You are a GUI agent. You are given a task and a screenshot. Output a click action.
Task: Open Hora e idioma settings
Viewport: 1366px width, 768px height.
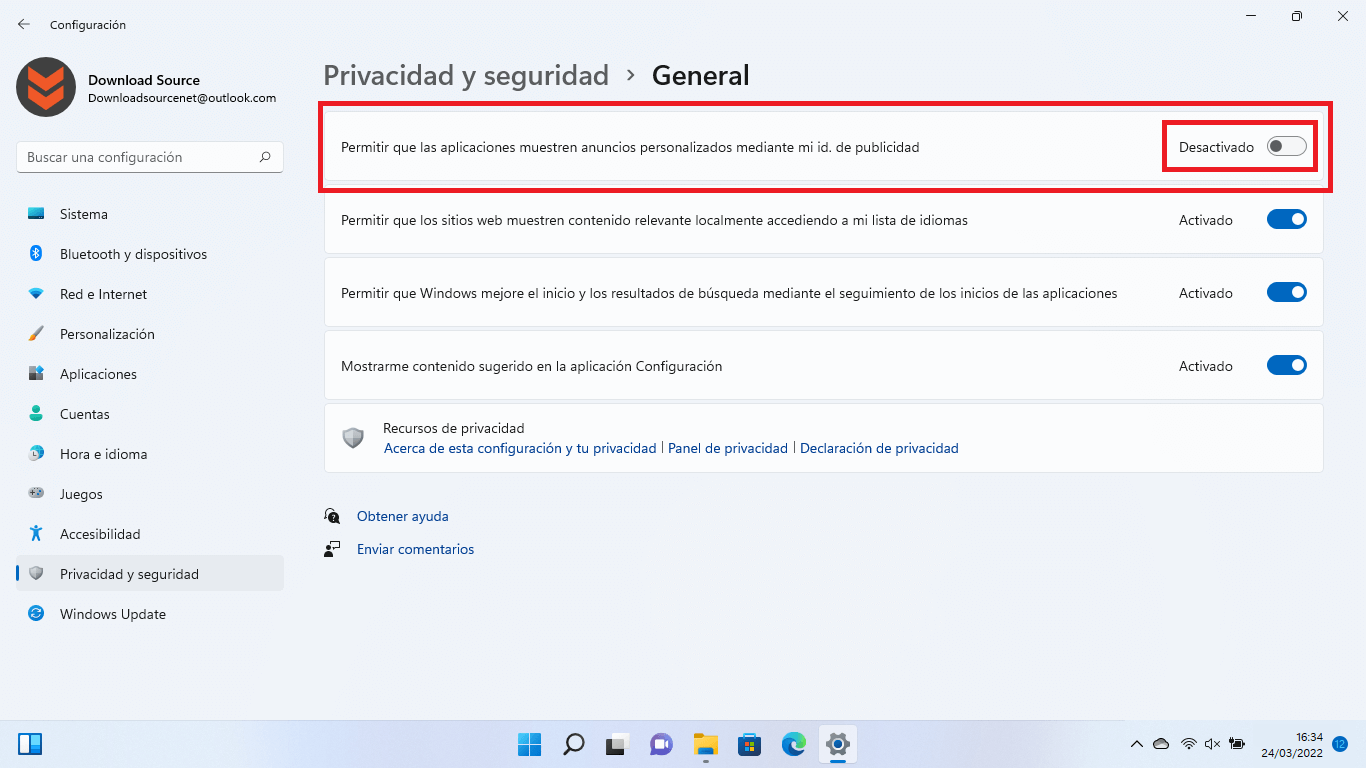click(150, 454)
